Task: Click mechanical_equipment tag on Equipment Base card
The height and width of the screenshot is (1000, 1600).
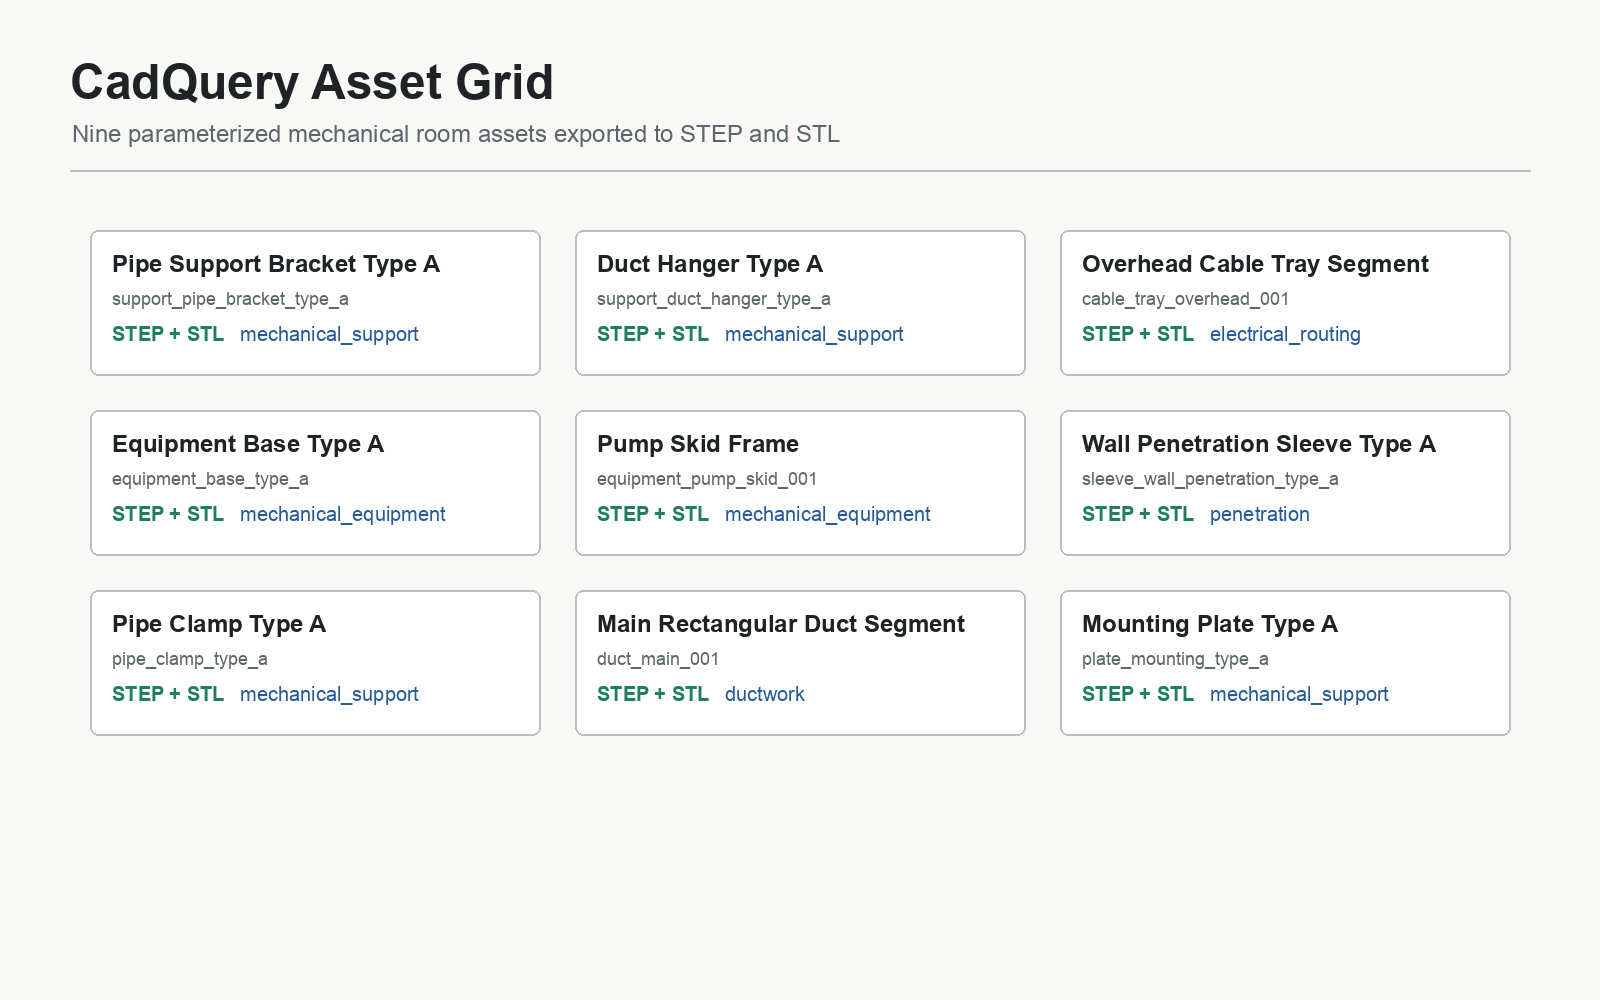Action: [x=343, y=515]
